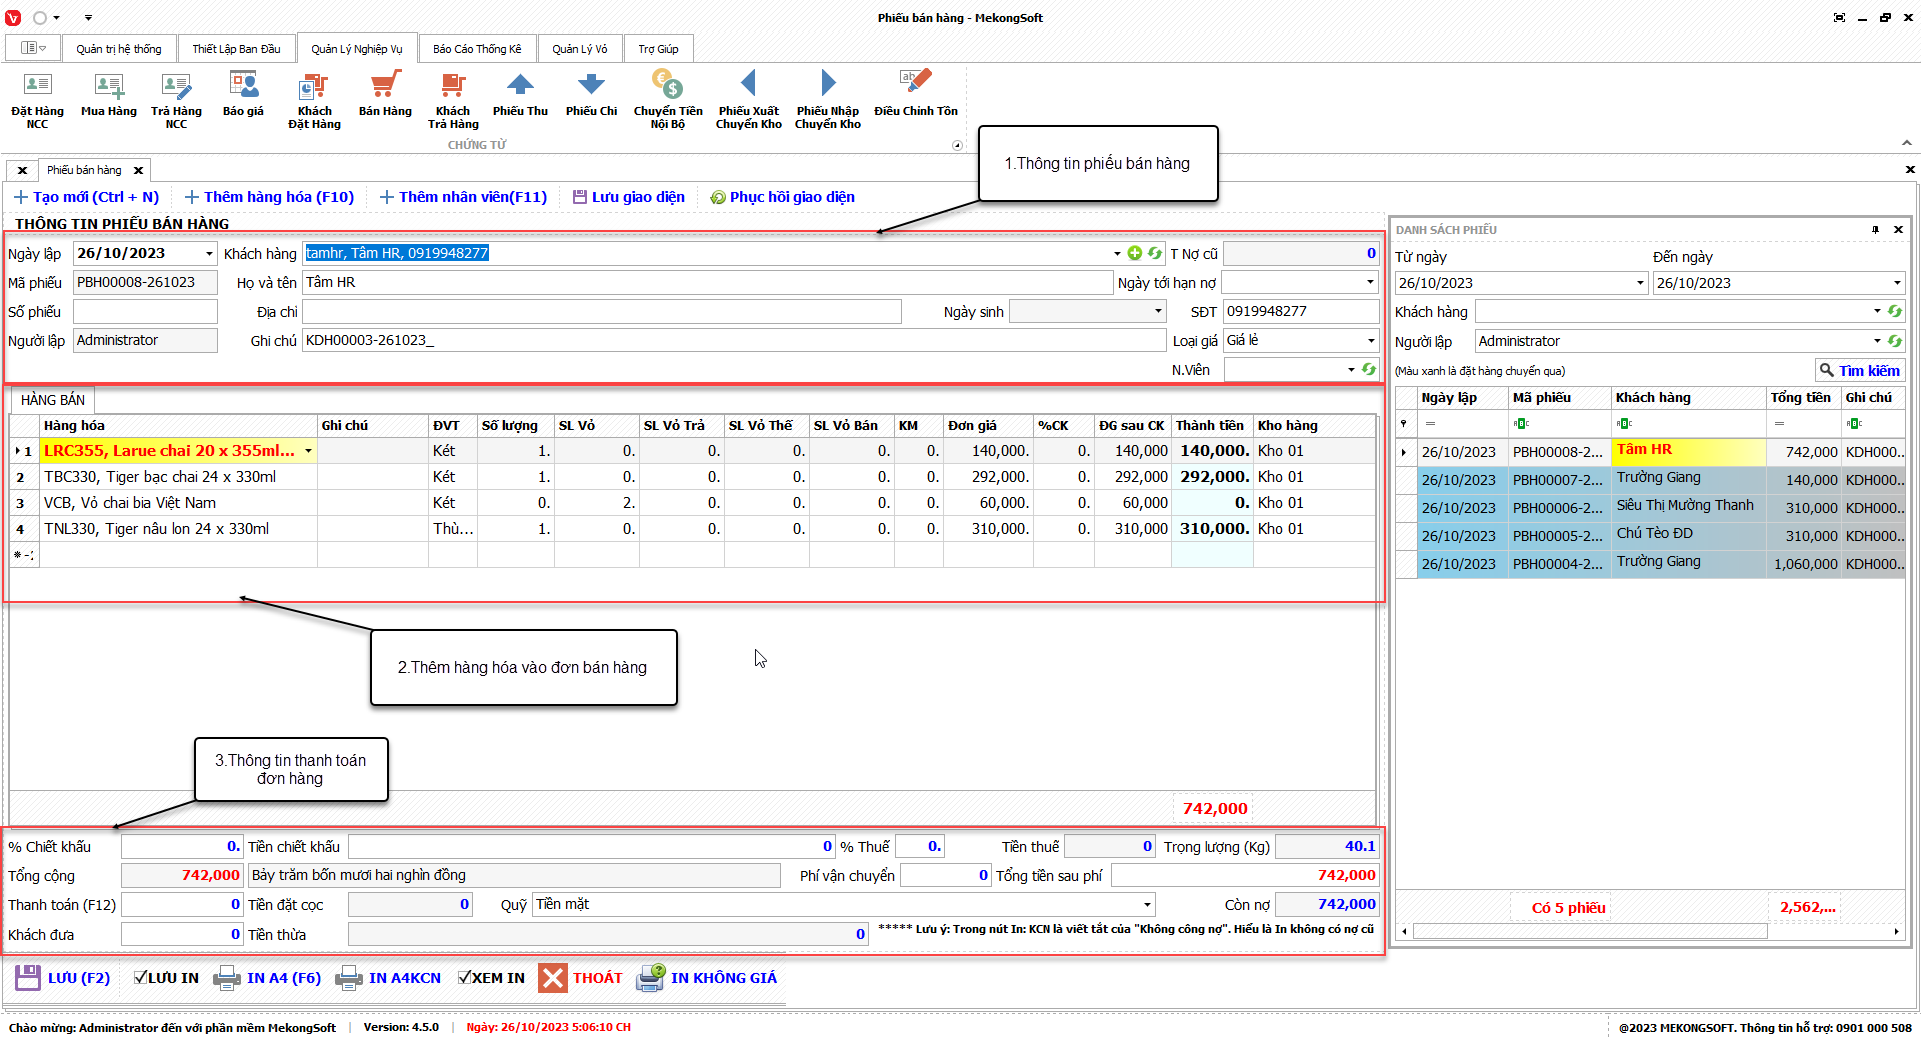Click the IN A4 (F6) printer icon
1921x1039 pixels.
tap(228, 978)
